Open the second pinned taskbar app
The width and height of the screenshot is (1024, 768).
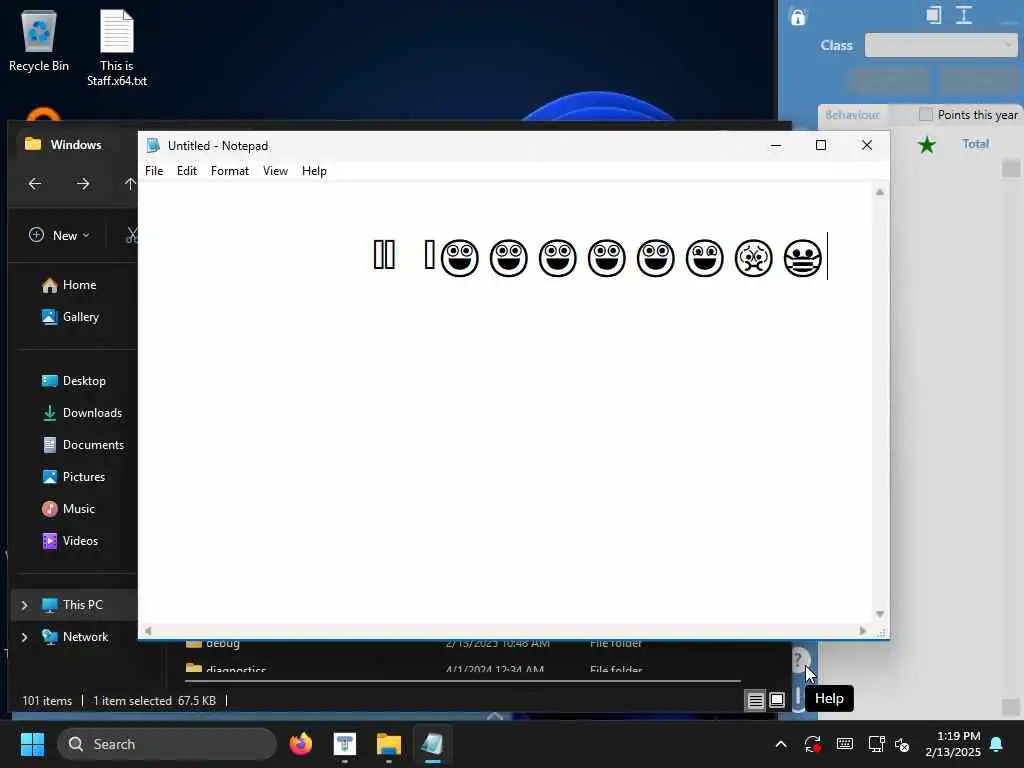(x=345, y=744)
